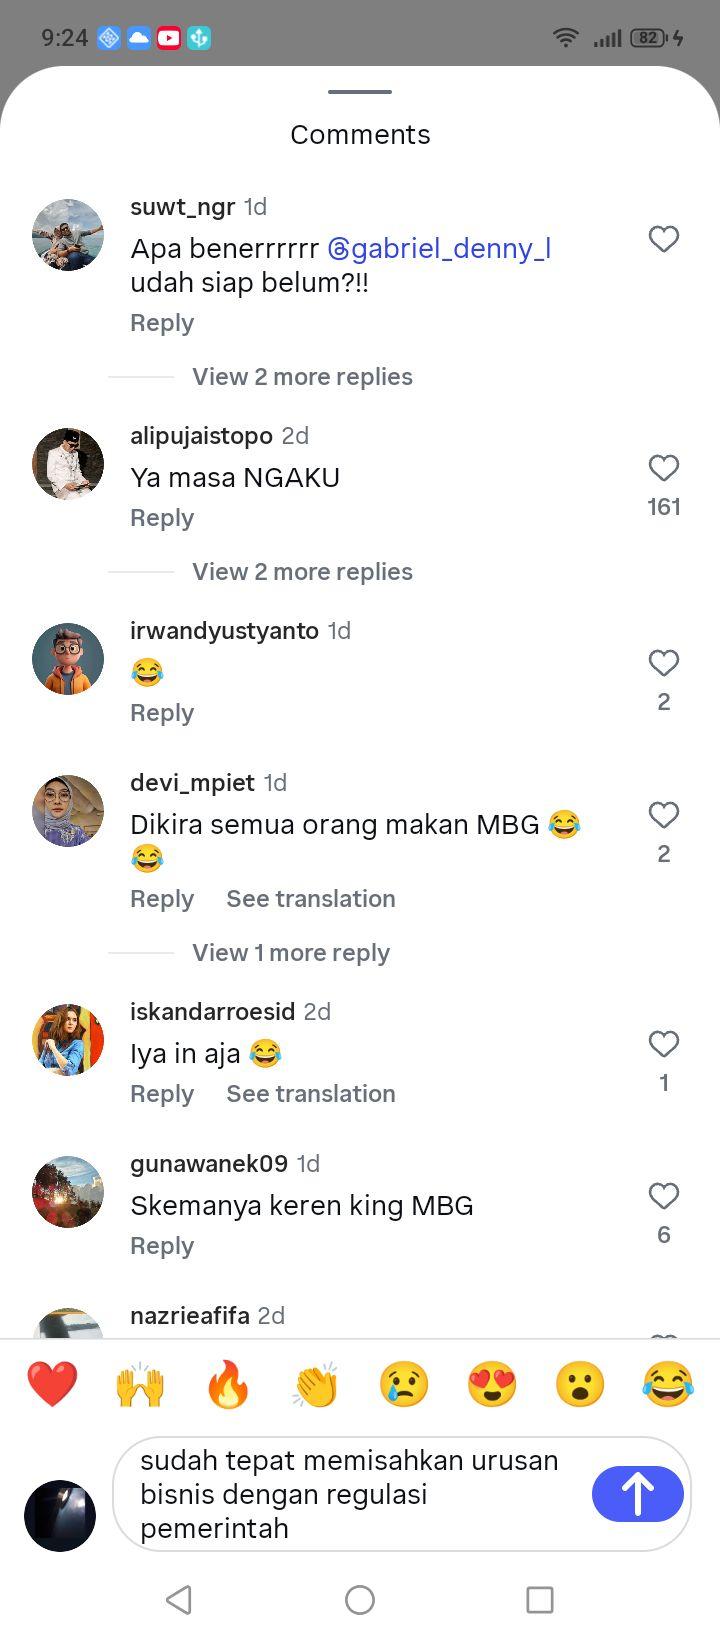Insert the crying face emoji
Viewport: 720px width, 1640px height.
click(404, 1385)
